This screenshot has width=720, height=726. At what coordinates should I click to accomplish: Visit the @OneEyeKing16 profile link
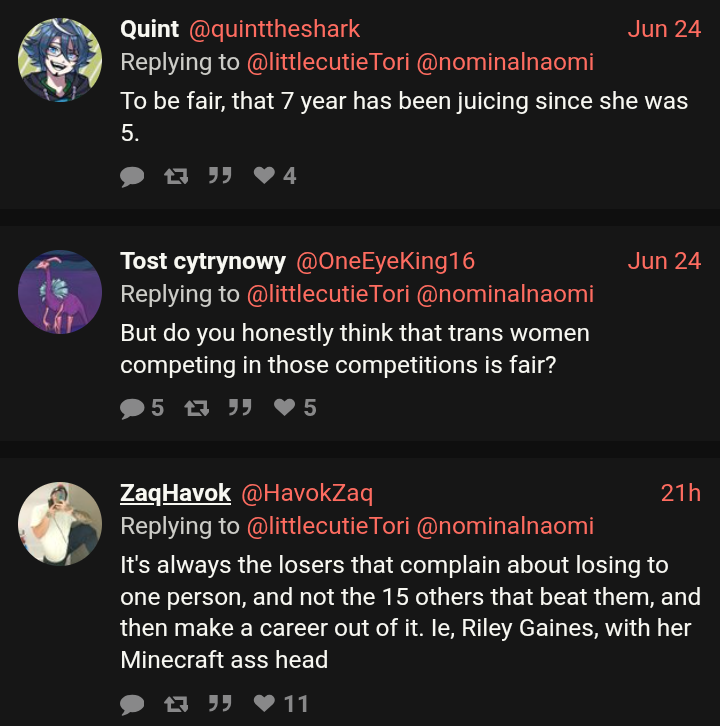384,261
